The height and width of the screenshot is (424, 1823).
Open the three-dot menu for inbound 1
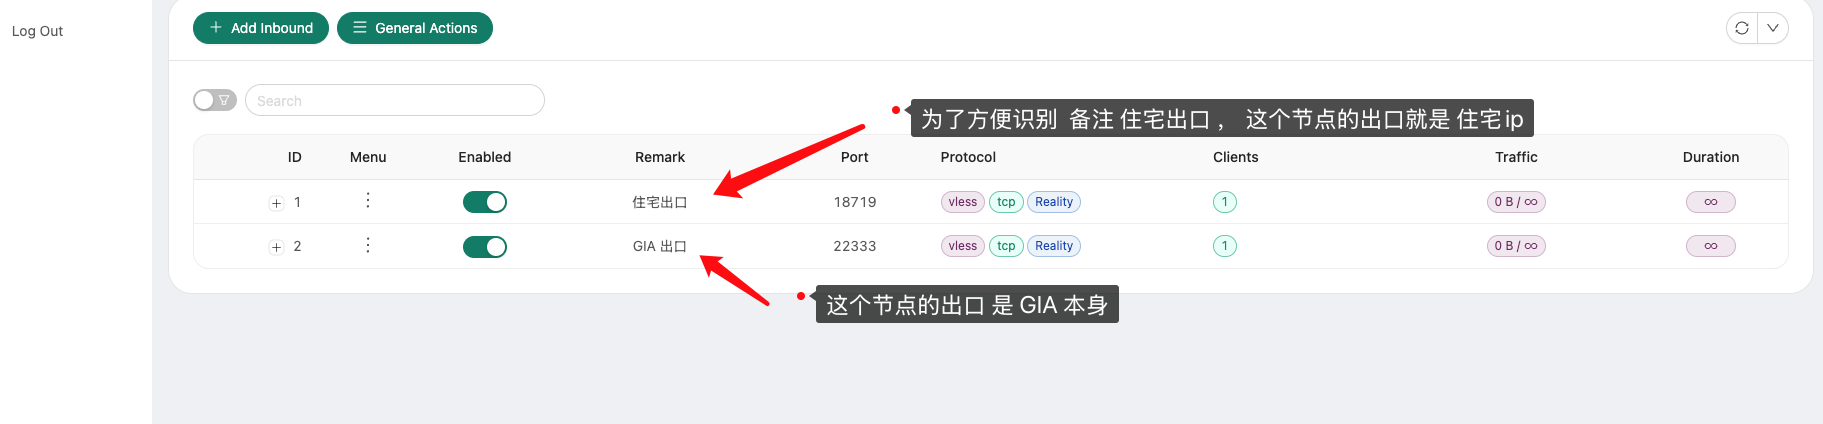tap(368, 200)
